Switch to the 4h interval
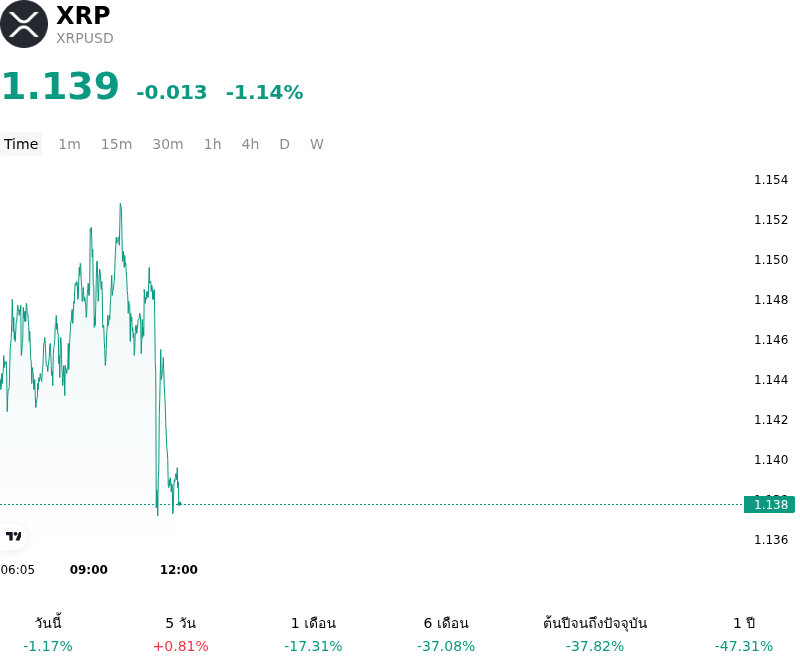The height and width of the screenshot is (666, 800). point(250,144)
